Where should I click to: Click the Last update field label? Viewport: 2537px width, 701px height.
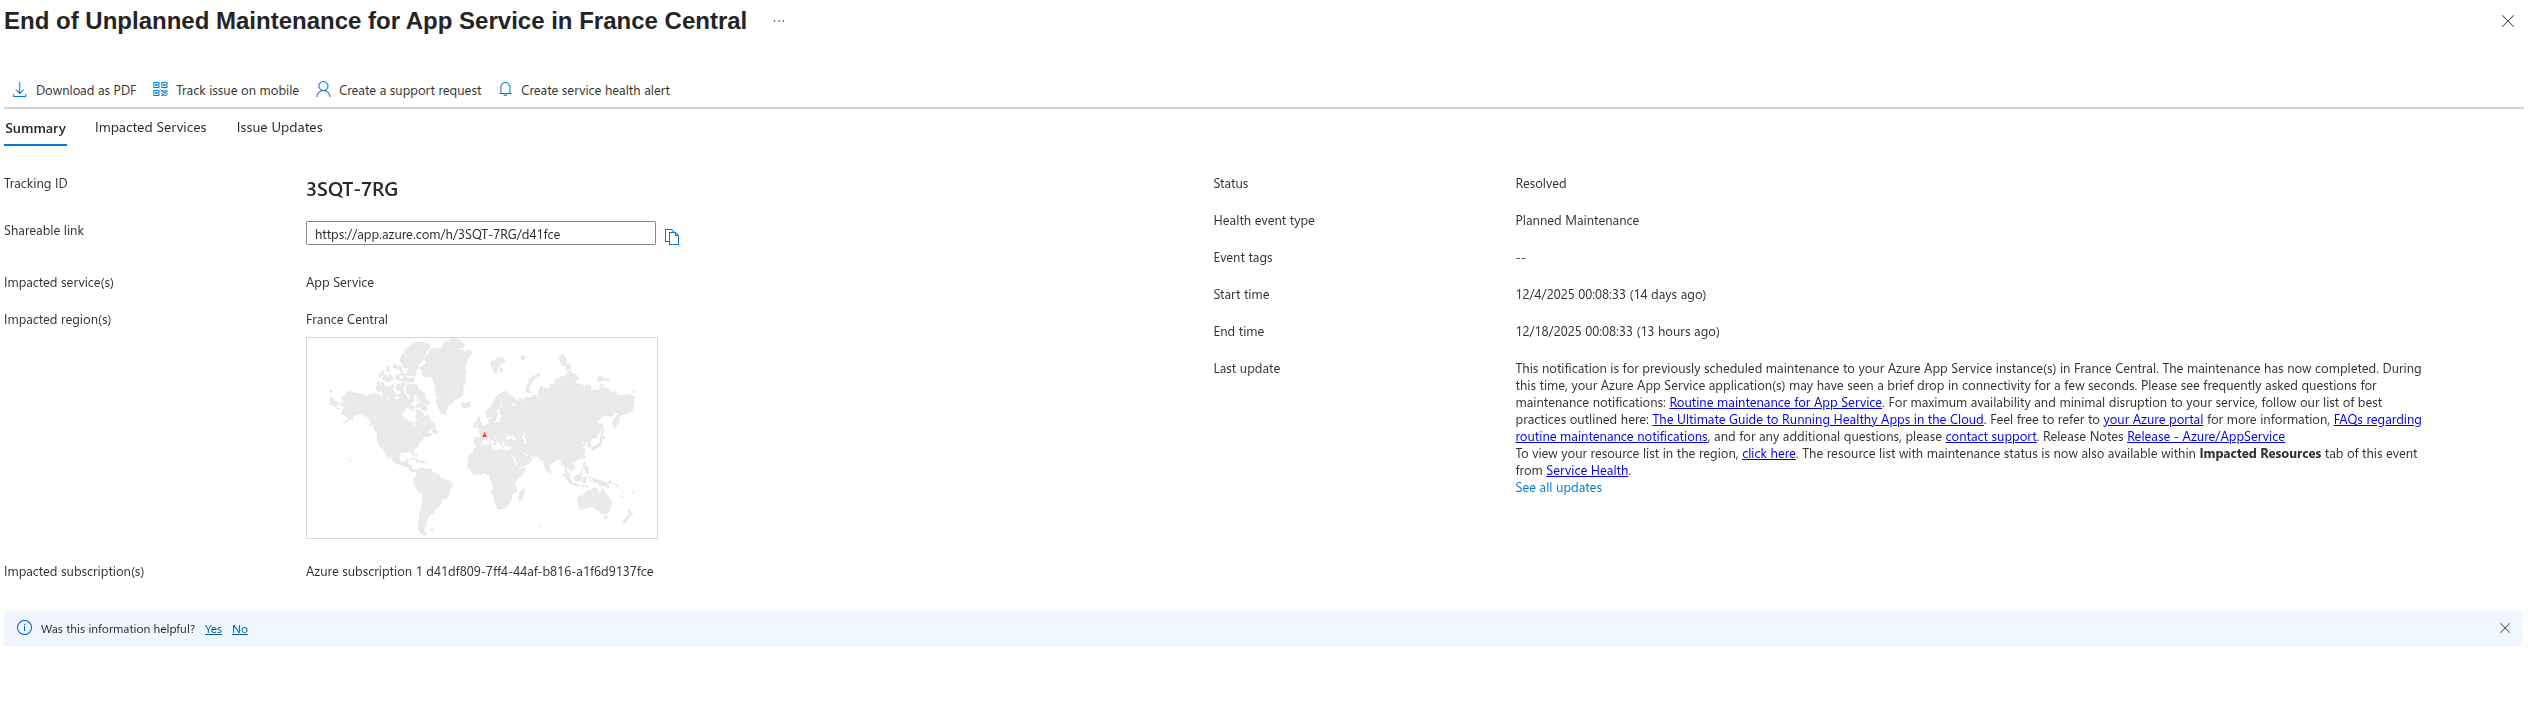coord(1246,368)
